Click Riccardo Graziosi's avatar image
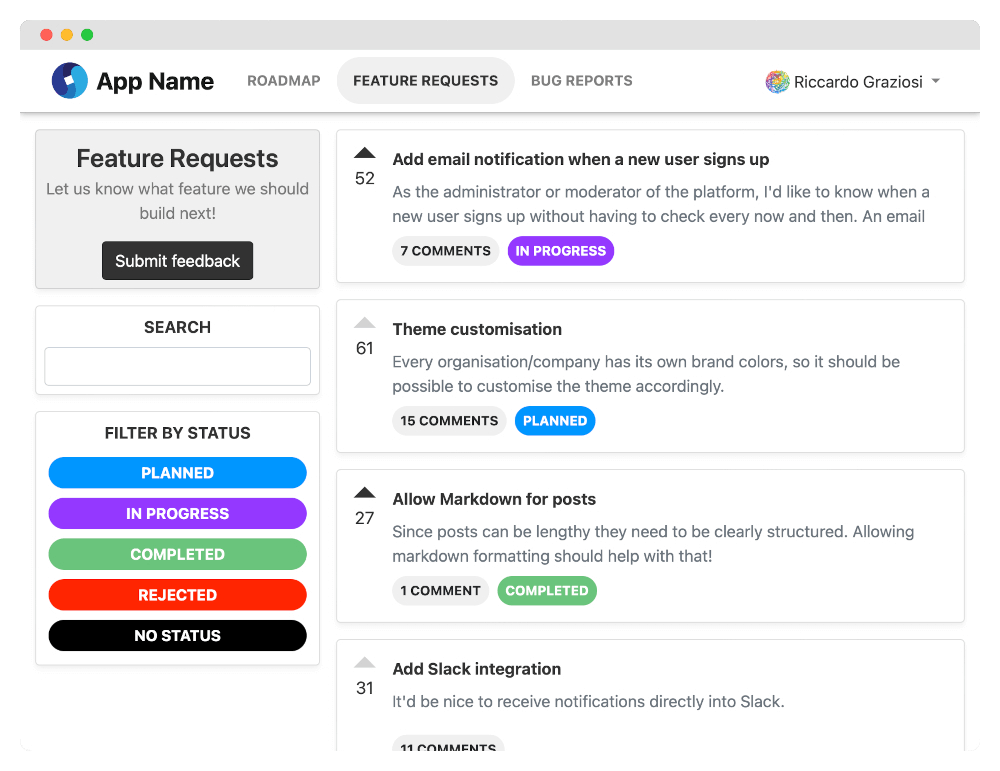The image size is (1000, 771). 777,82
